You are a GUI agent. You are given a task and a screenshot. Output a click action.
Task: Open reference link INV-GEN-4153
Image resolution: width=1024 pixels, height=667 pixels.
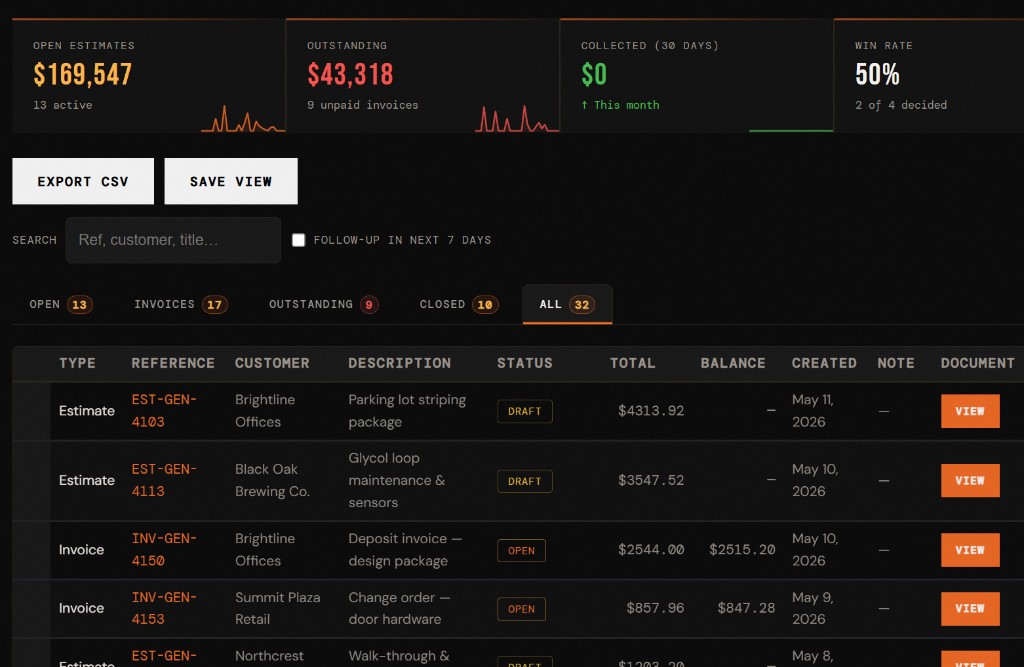164,608
